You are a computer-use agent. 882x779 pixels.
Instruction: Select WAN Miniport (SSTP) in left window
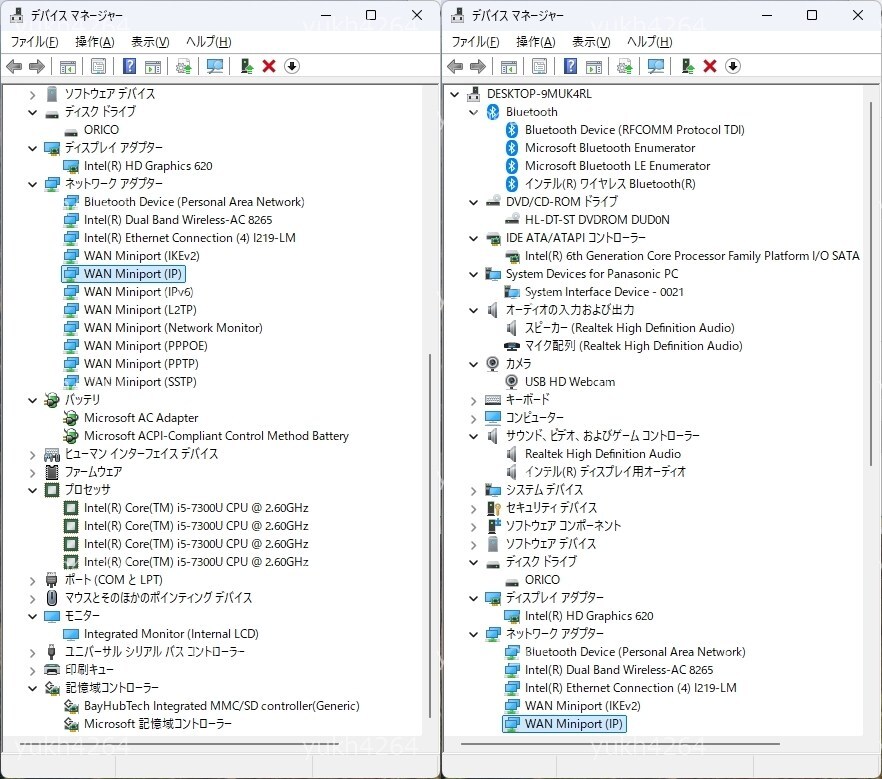pyautogui.click(x=140, y=382)
